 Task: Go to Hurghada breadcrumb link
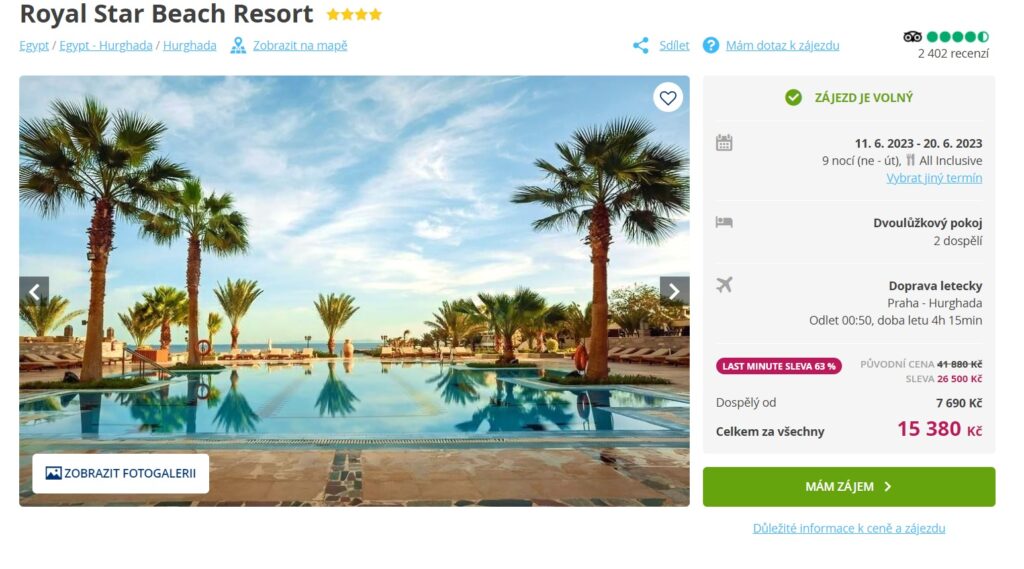189,46
